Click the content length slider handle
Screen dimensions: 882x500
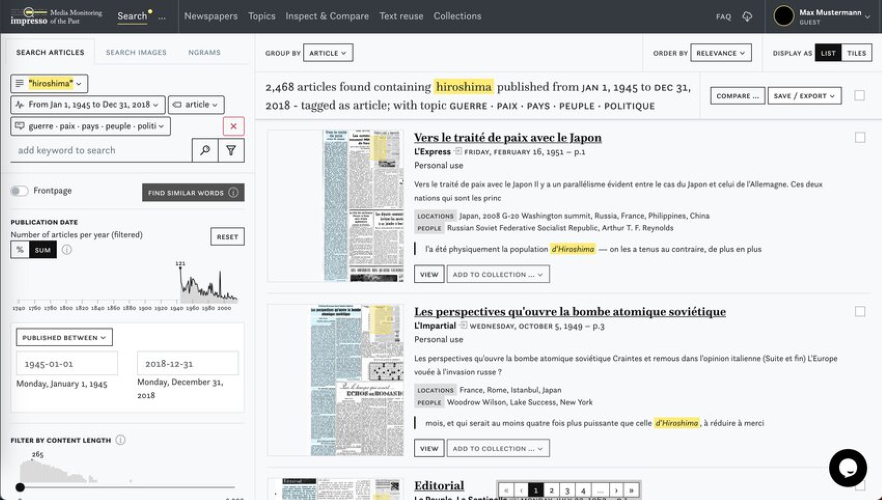coord(20,487)
